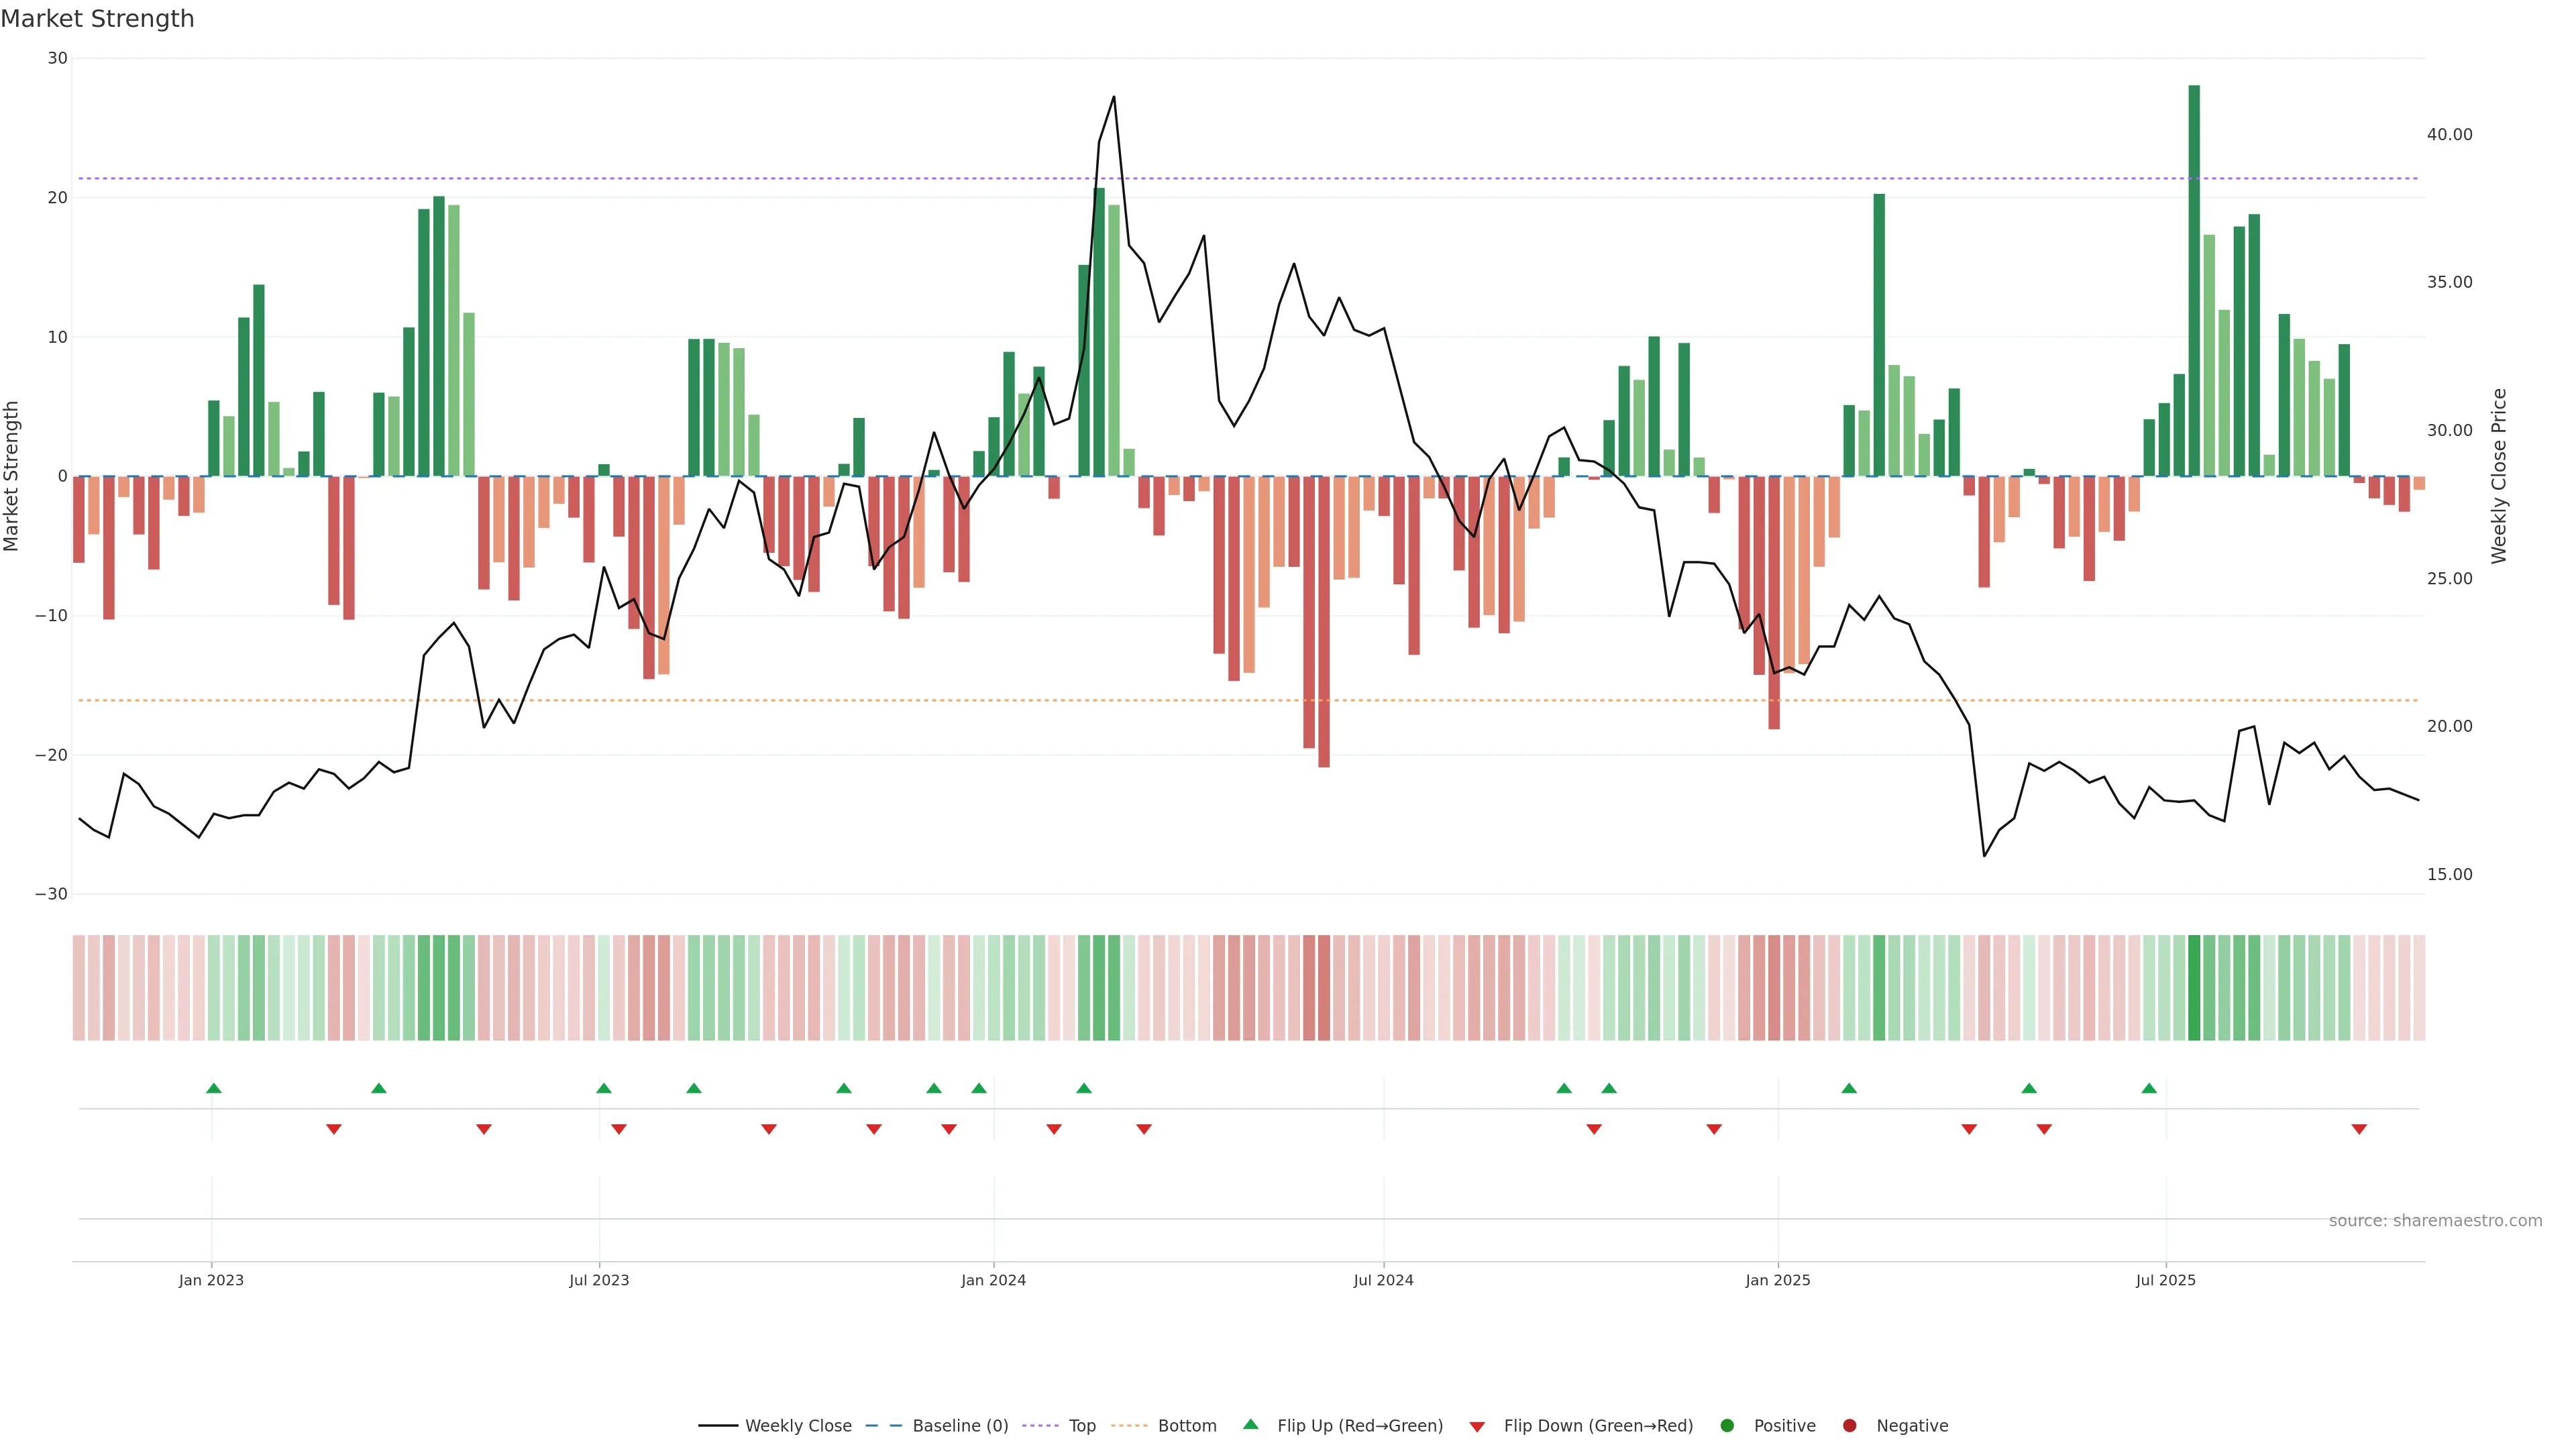This screenshot has height=1449, width=2576.
Task: Click the green flip-up marker just before Jul 2025
Action: [2149, 1088]
